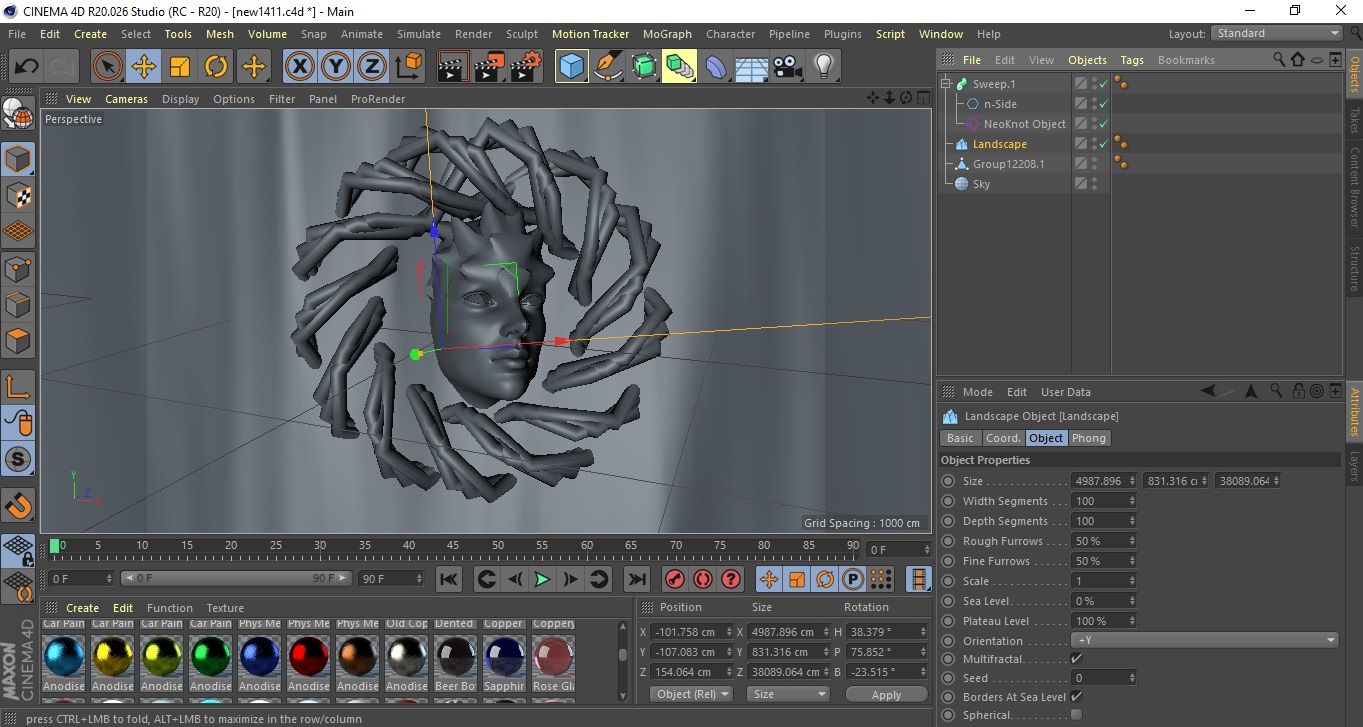
Task: Open the Camera object icon
Action: click(788, 67)
